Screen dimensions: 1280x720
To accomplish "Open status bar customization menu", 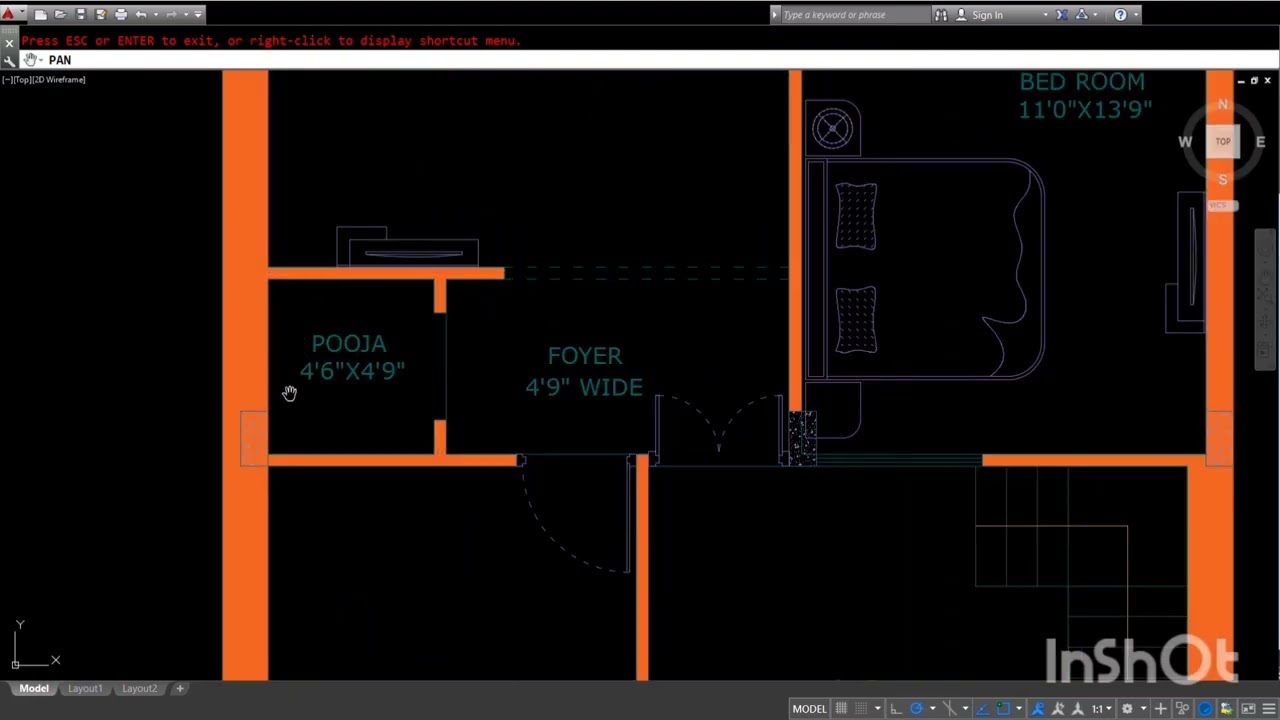I will [x=1269, y=709].
